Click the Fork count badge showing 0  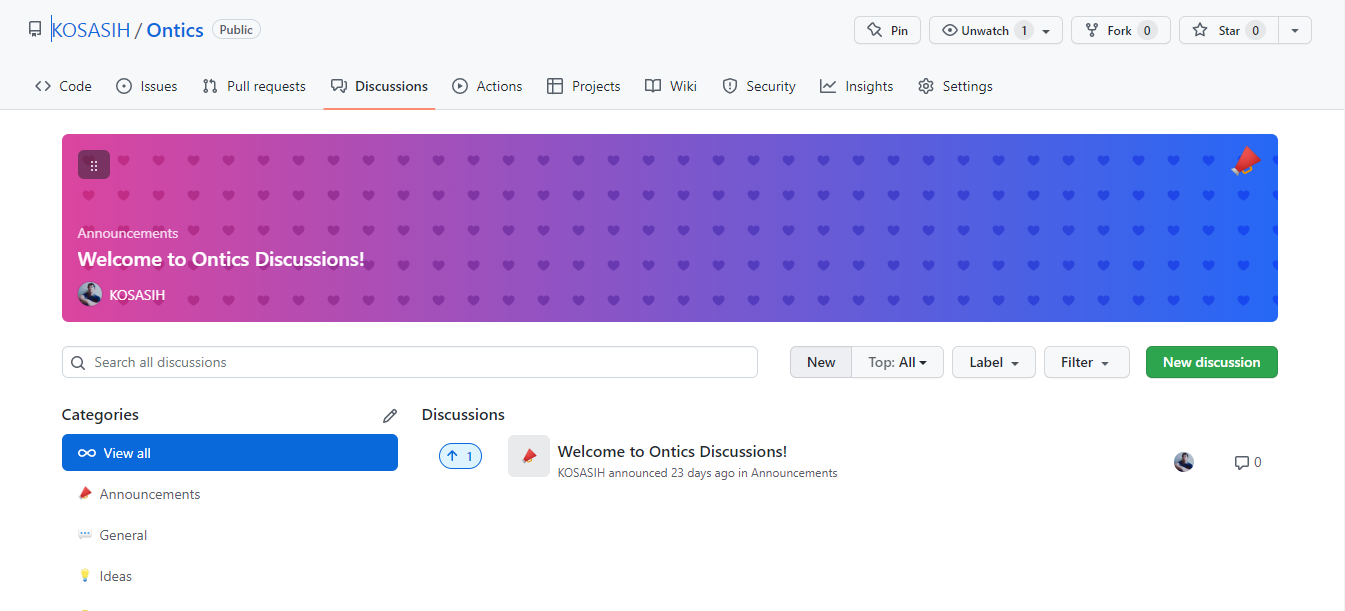pyautogui.click(x=1147, y=30)
